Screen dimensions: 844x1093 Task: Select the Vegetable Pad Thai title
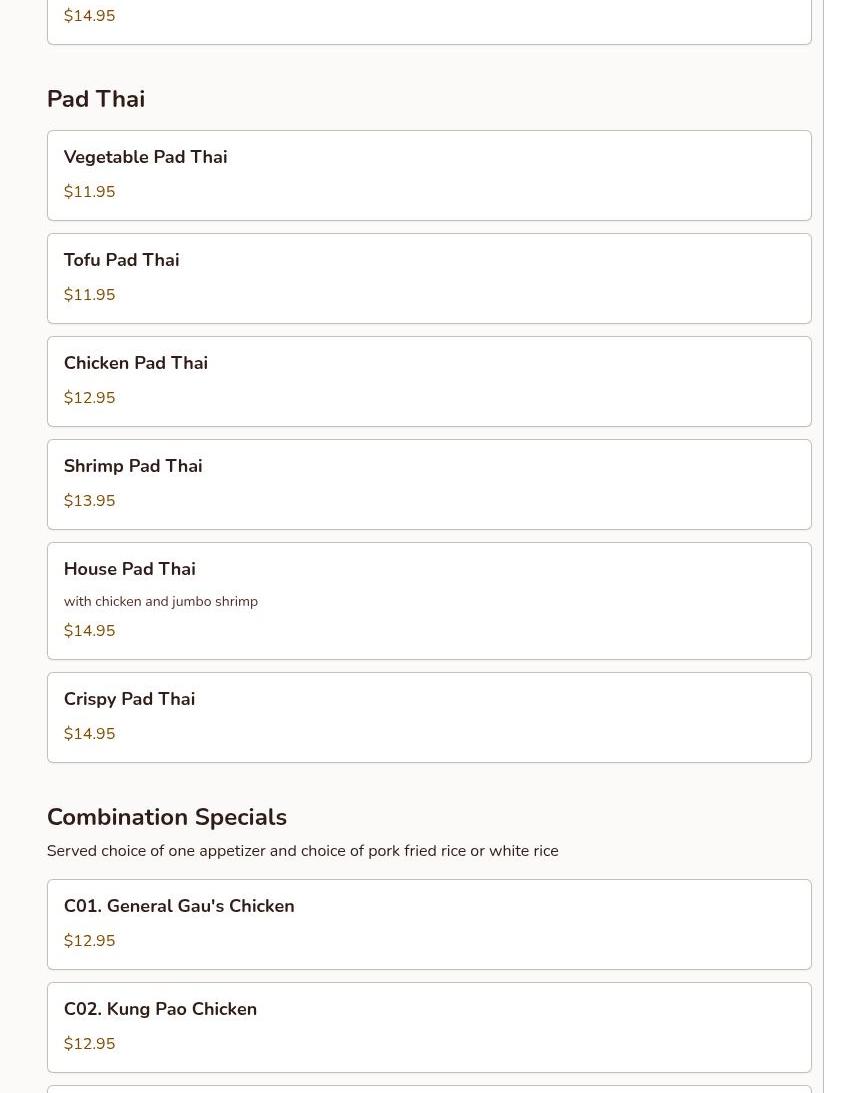(145, 157)
